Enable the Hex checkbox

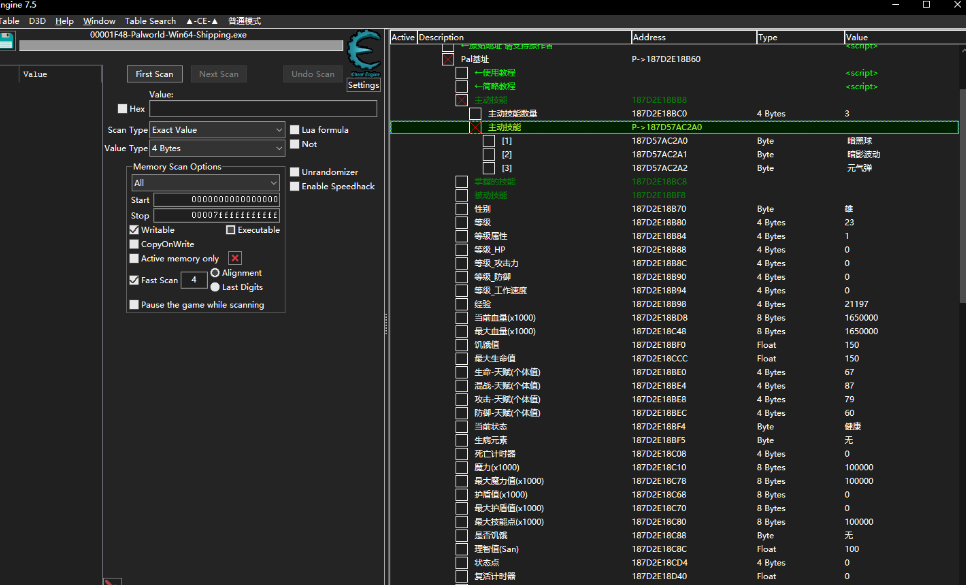(x=123, y=109)
